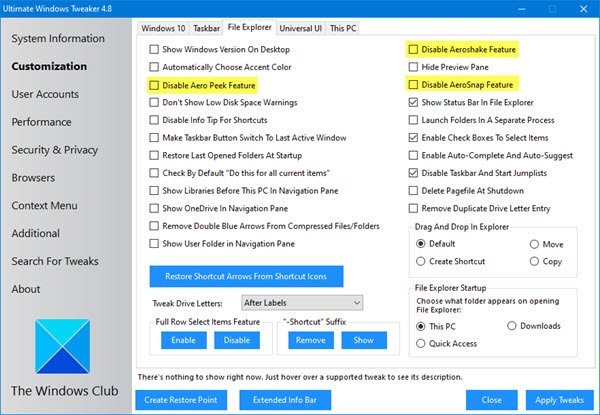Close window using title bar X icon
Screen dimensions: 600x415
[x=583, y=8]
